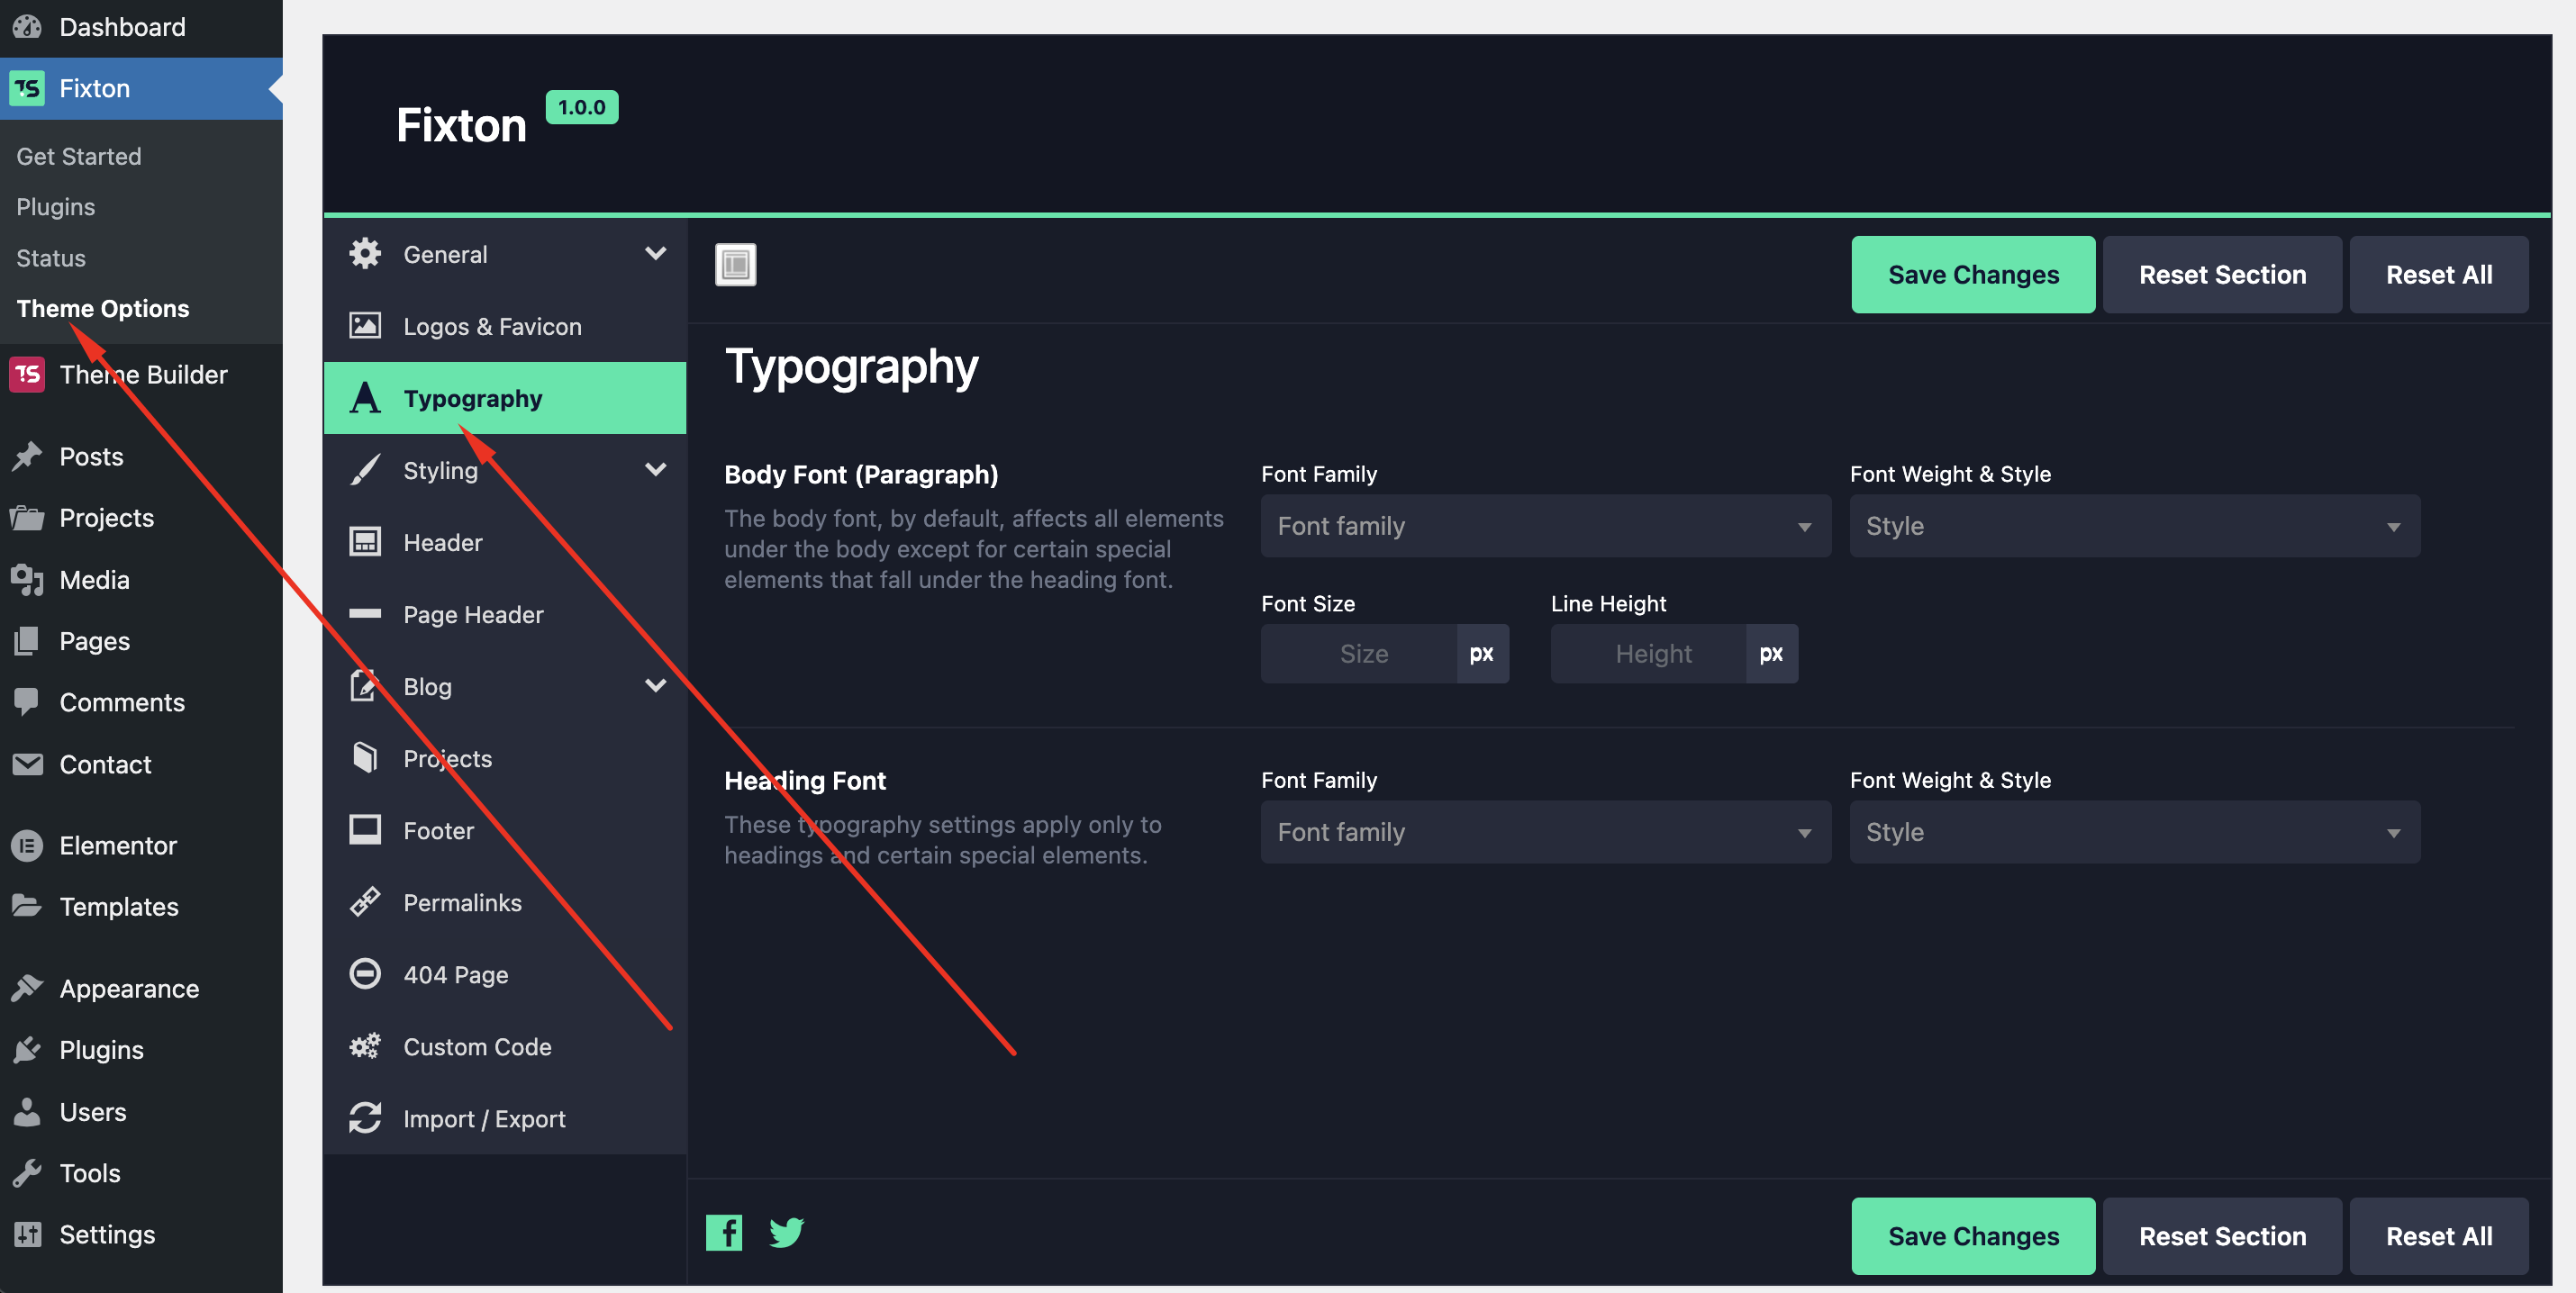
Task: Expand the General section chevron
Action: click(655, 254)
